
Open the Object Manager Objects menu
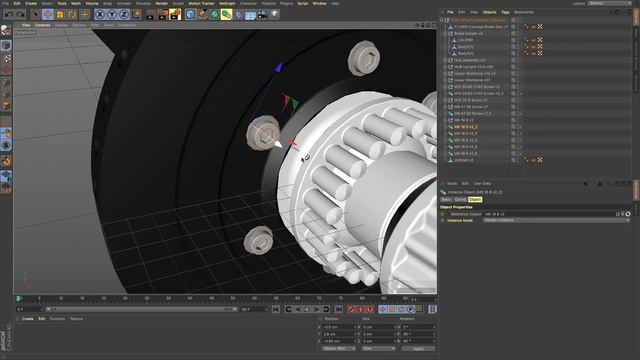(x=489, y=12)
